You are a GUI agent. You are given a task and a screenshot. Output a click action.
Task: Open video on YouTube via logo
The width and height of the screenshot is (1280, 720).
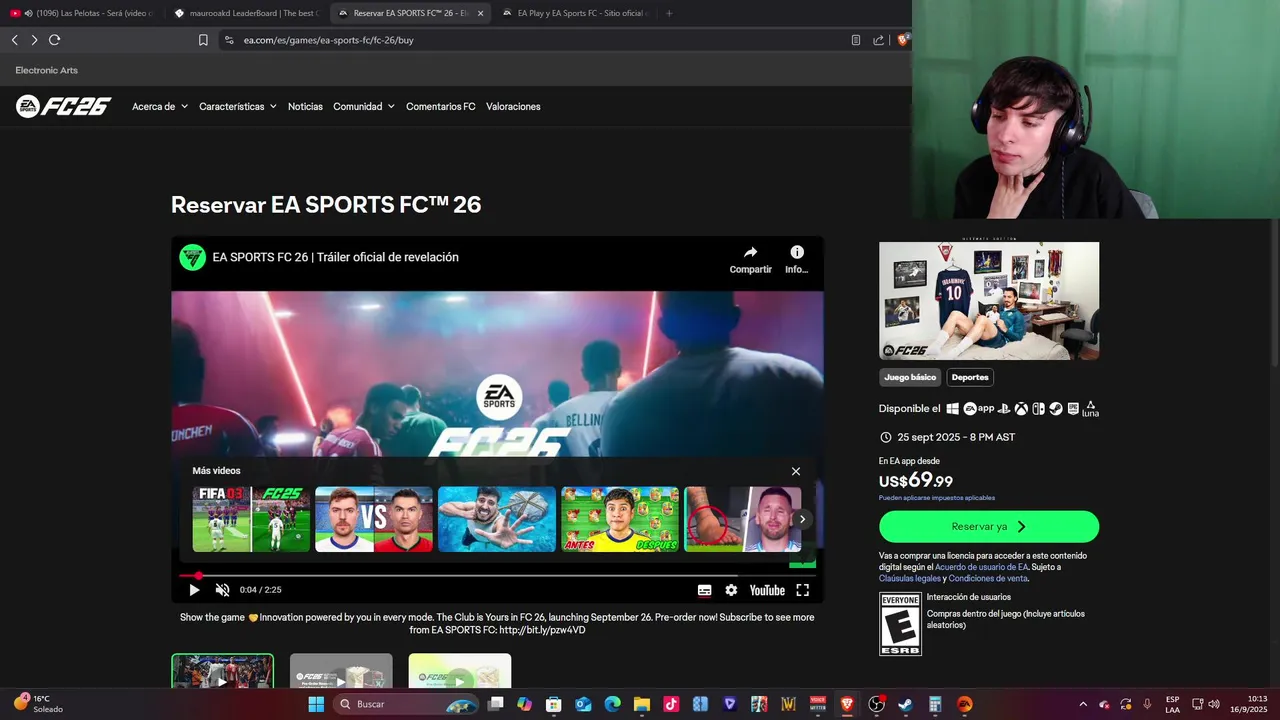[767, 590]
